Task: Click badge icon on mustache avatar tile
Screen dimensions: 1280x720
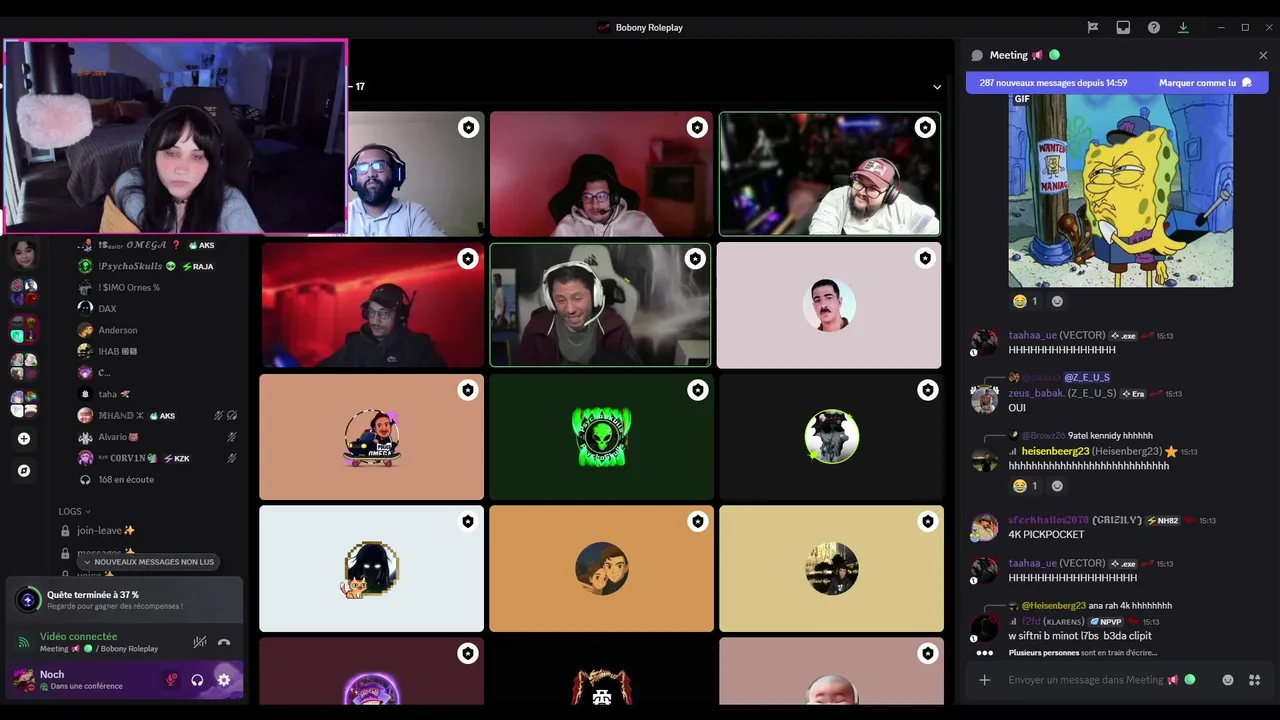Action: click(925, 259)
